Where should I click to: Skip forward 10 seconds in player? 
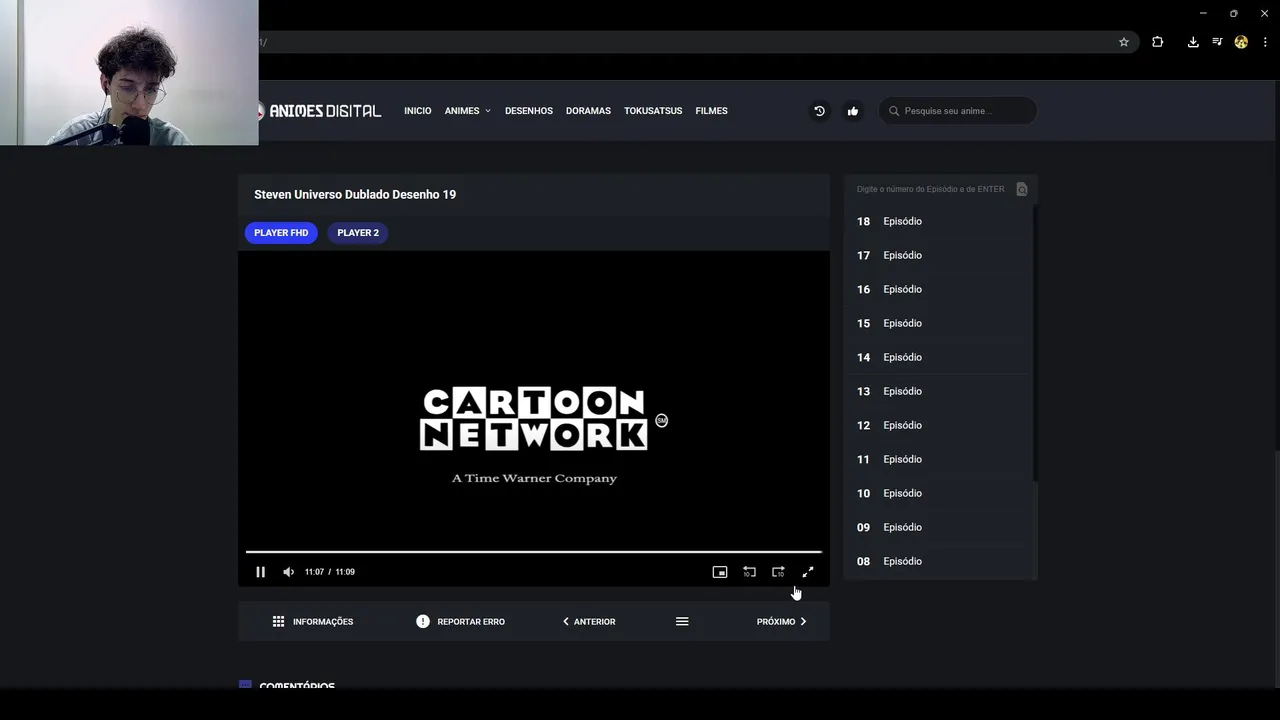click(778, 572)
